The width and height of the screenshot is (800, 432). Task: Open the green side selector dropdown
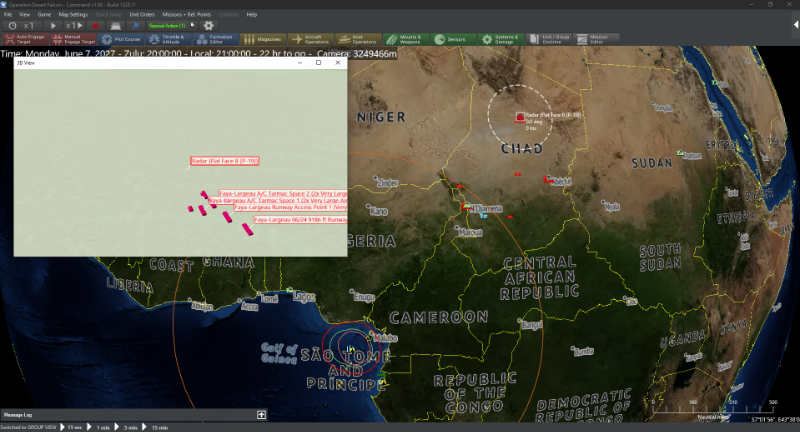[x=171, y=26]
